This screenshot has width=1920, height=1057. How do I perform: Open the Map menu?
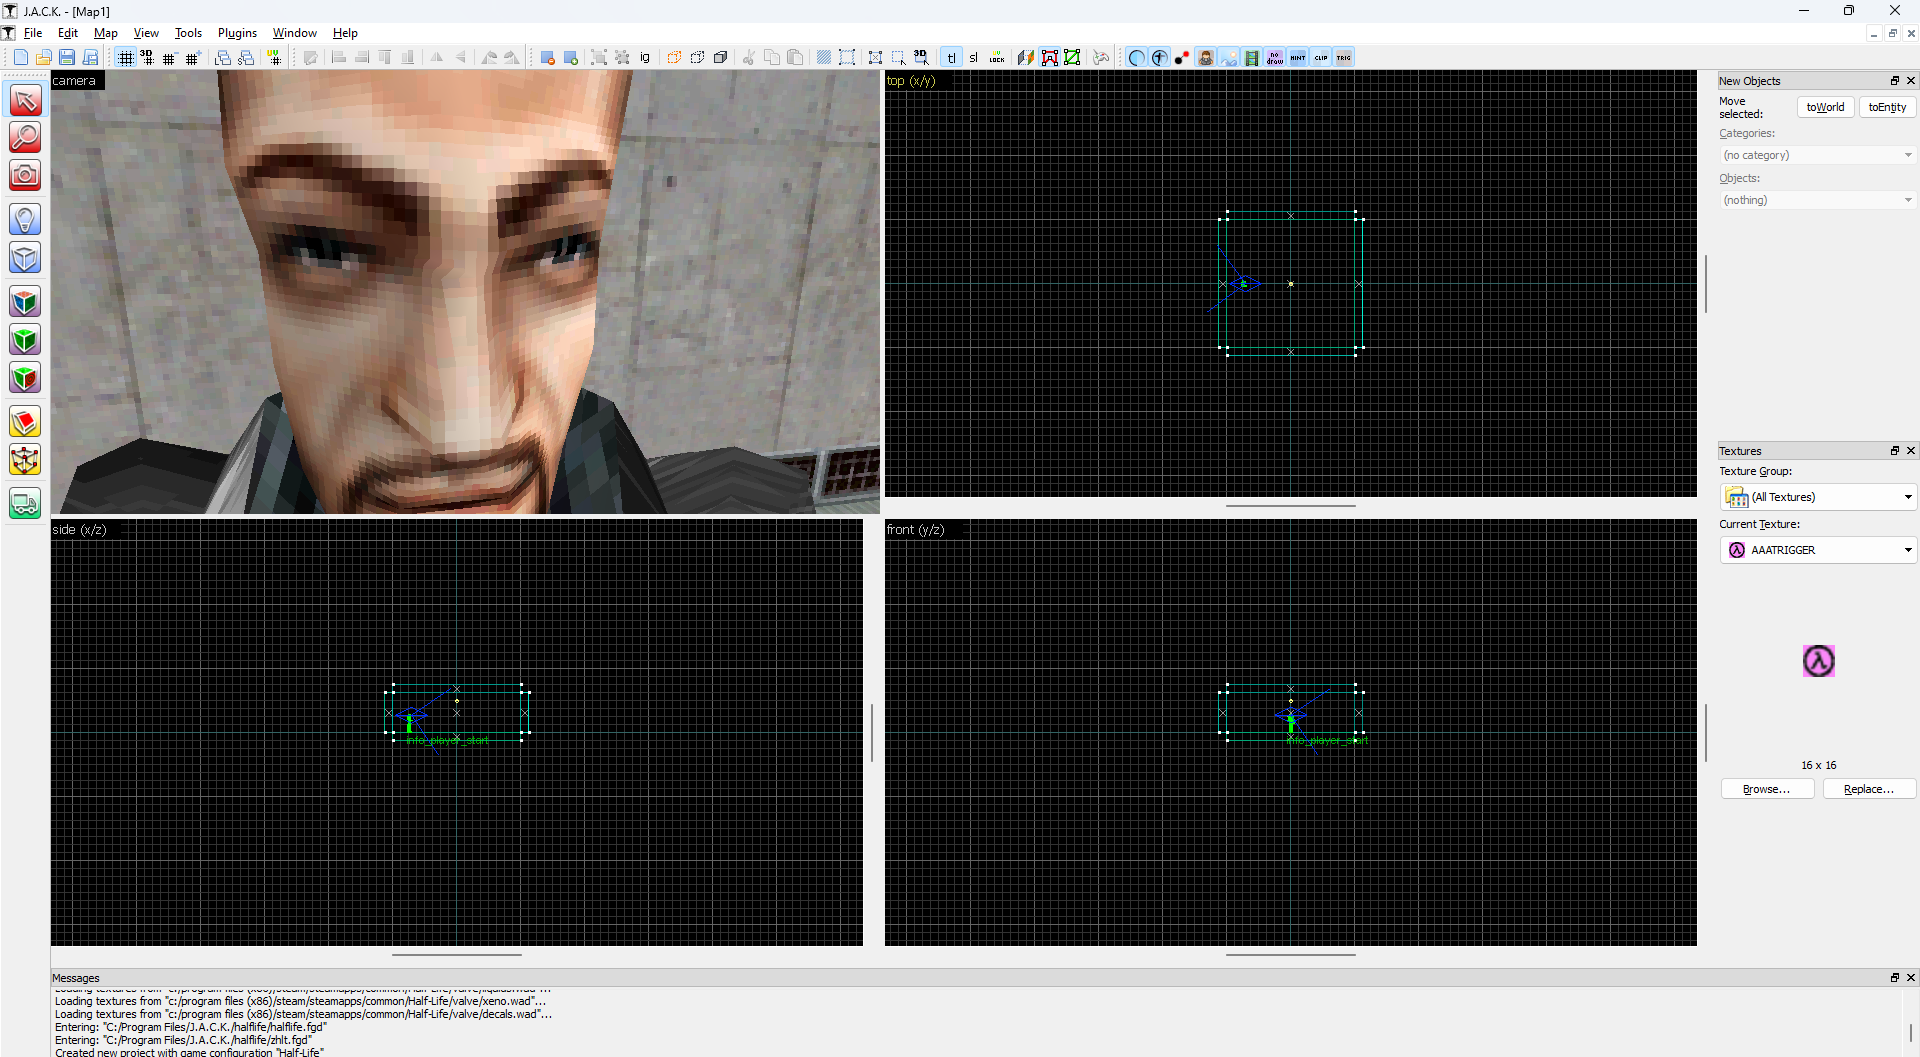click(x=105, y=33)
